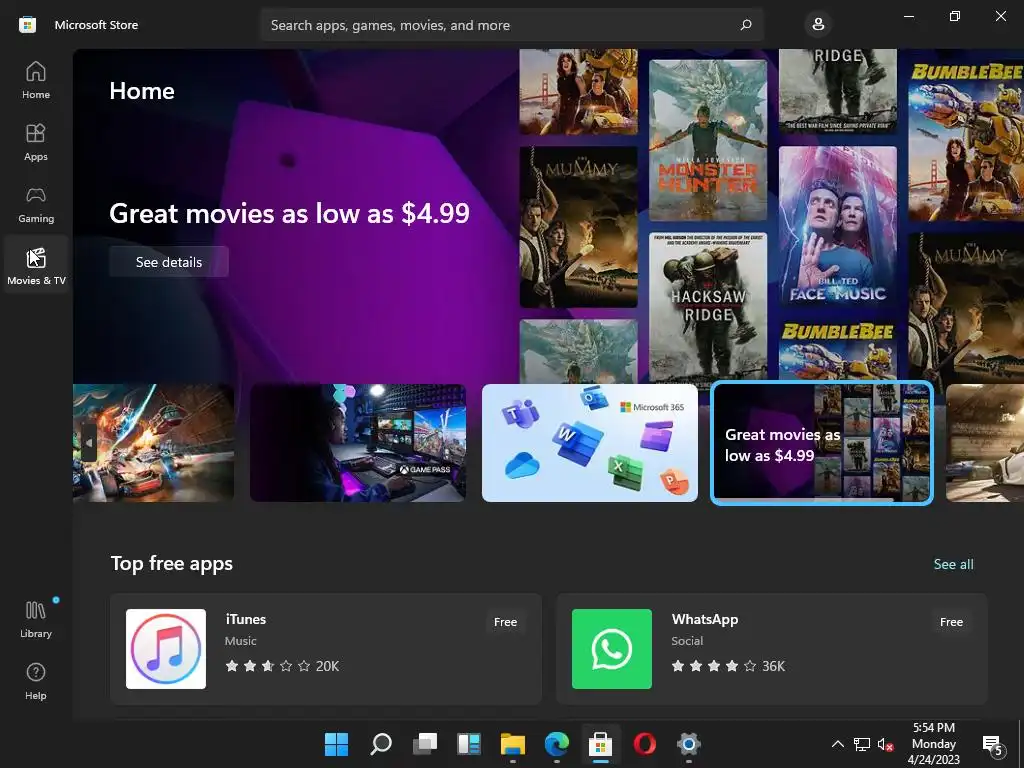Screen dimensions: 1024x768
Task: Click the Free button for WhatsApp
Action: pos(951,622)
